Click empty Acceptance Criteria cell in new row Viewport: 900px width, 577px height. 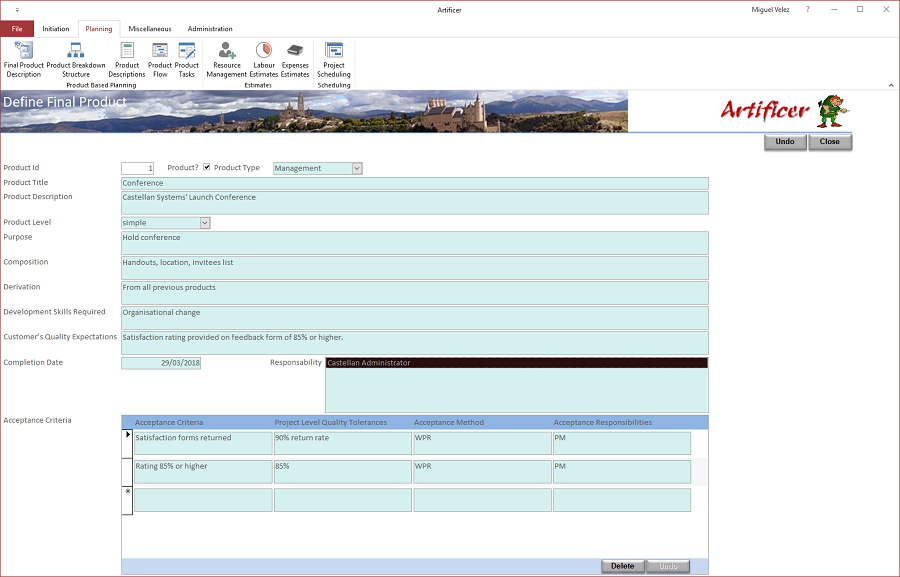coord(203,500)
